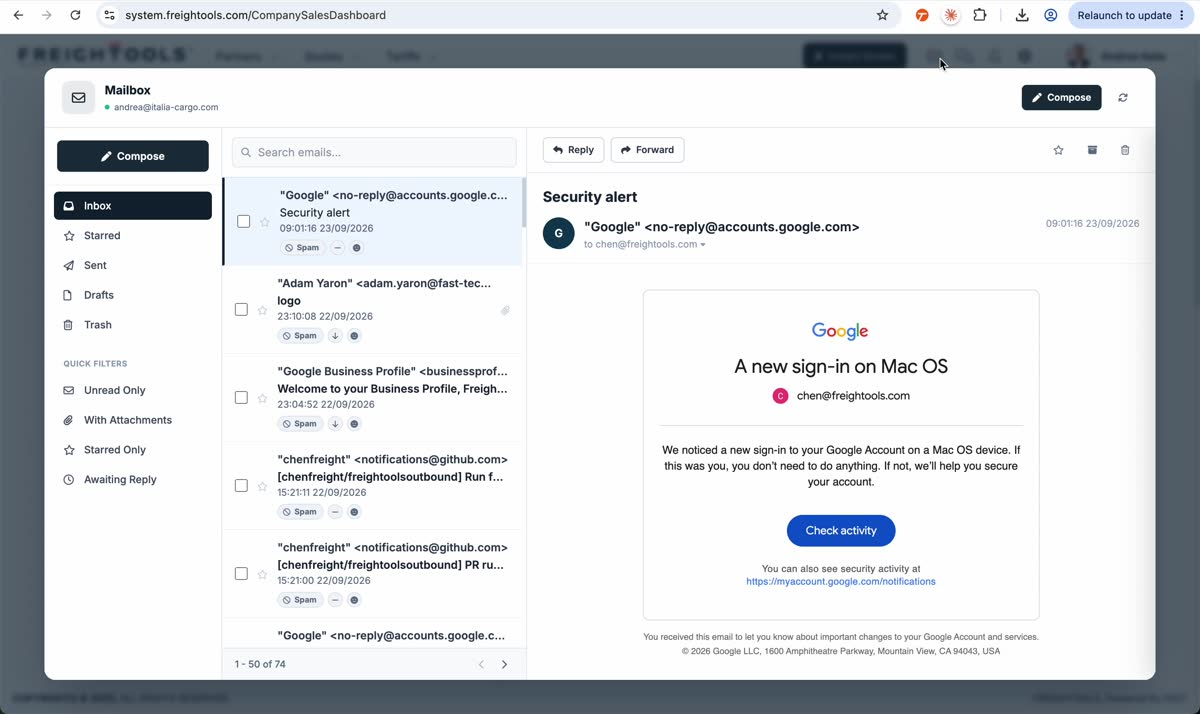Click Relaunch to update button
This screenshot has width=1200, height=714.
click(x=1131, y=15)
